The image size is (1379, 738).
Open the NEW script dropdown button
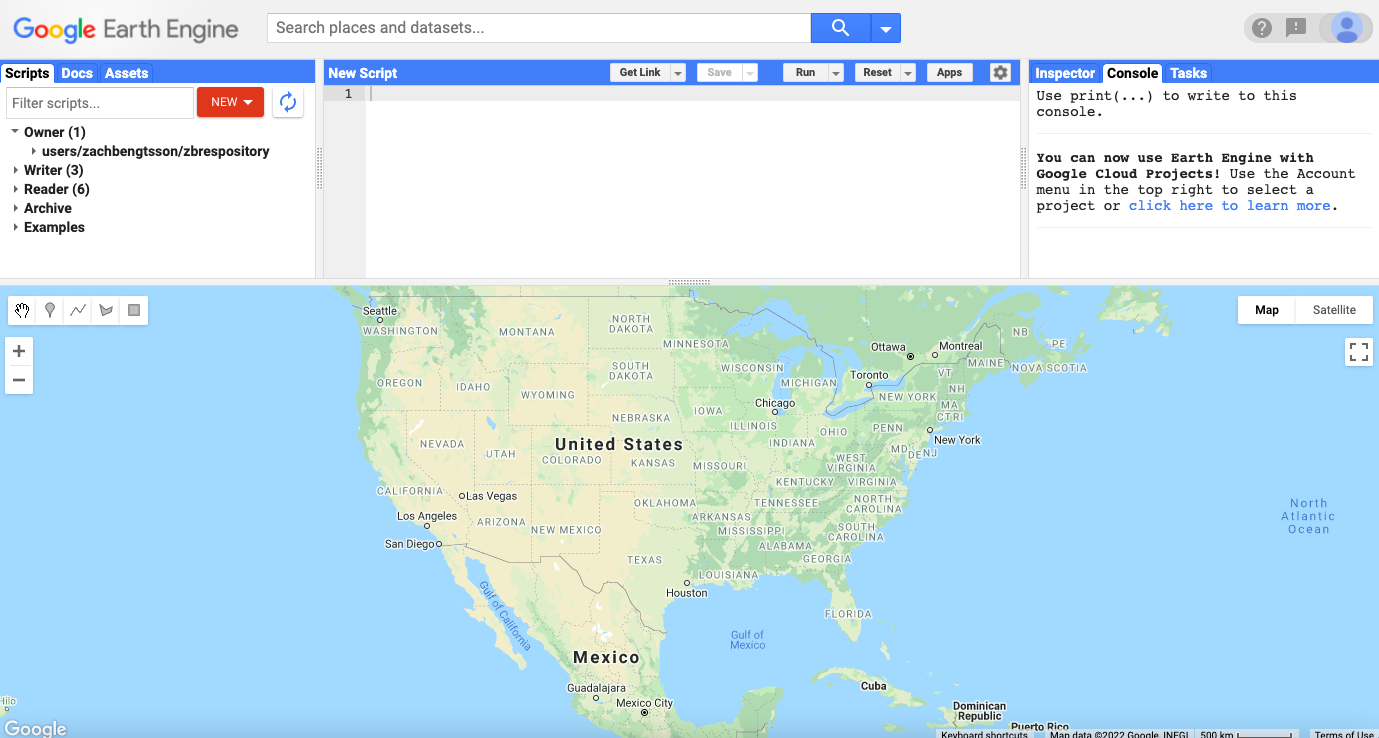click(x=230, y=102)
